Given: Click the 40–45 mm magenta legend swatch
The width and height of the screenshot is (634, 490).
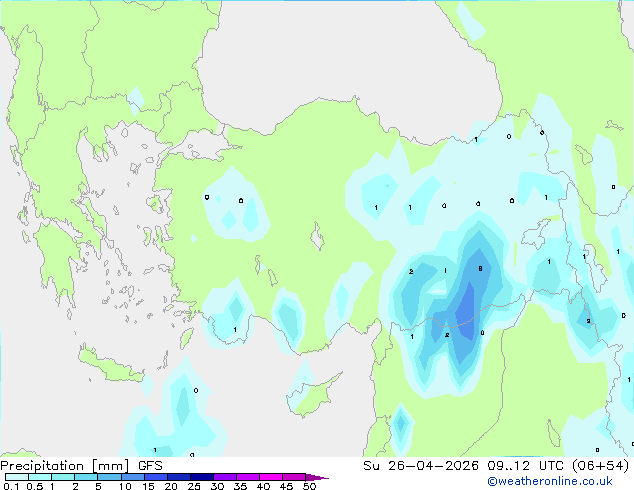Looking at the screenshot, I should (271, 477).
